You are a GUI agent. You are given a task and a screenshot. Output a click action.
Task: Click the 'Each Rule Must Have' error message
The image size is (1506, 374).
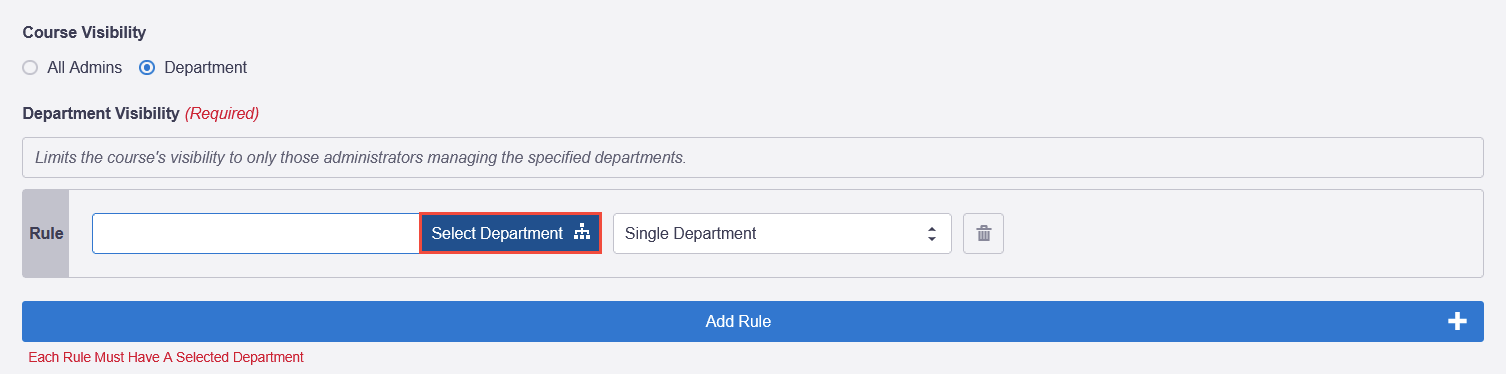click(x=166, y=357)
